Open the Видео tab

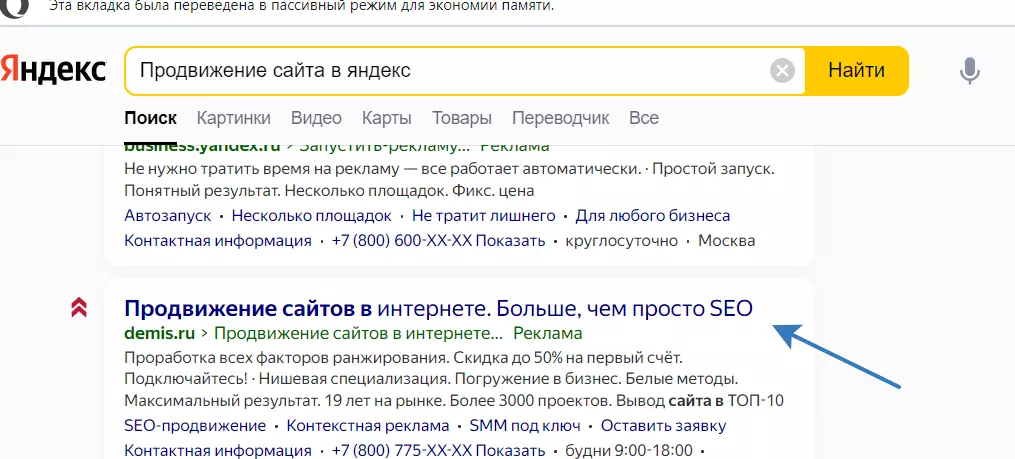316,118
